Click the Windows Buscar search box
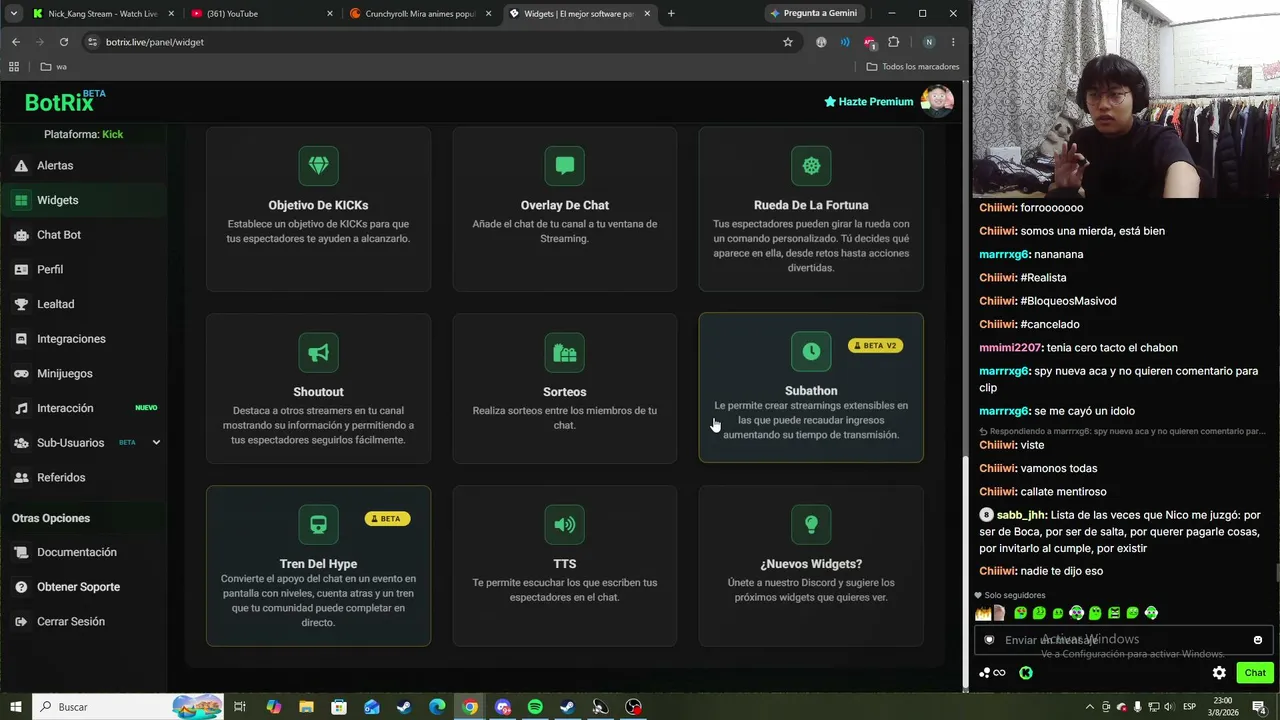The image size is (1280, 720). coord(128,707)
